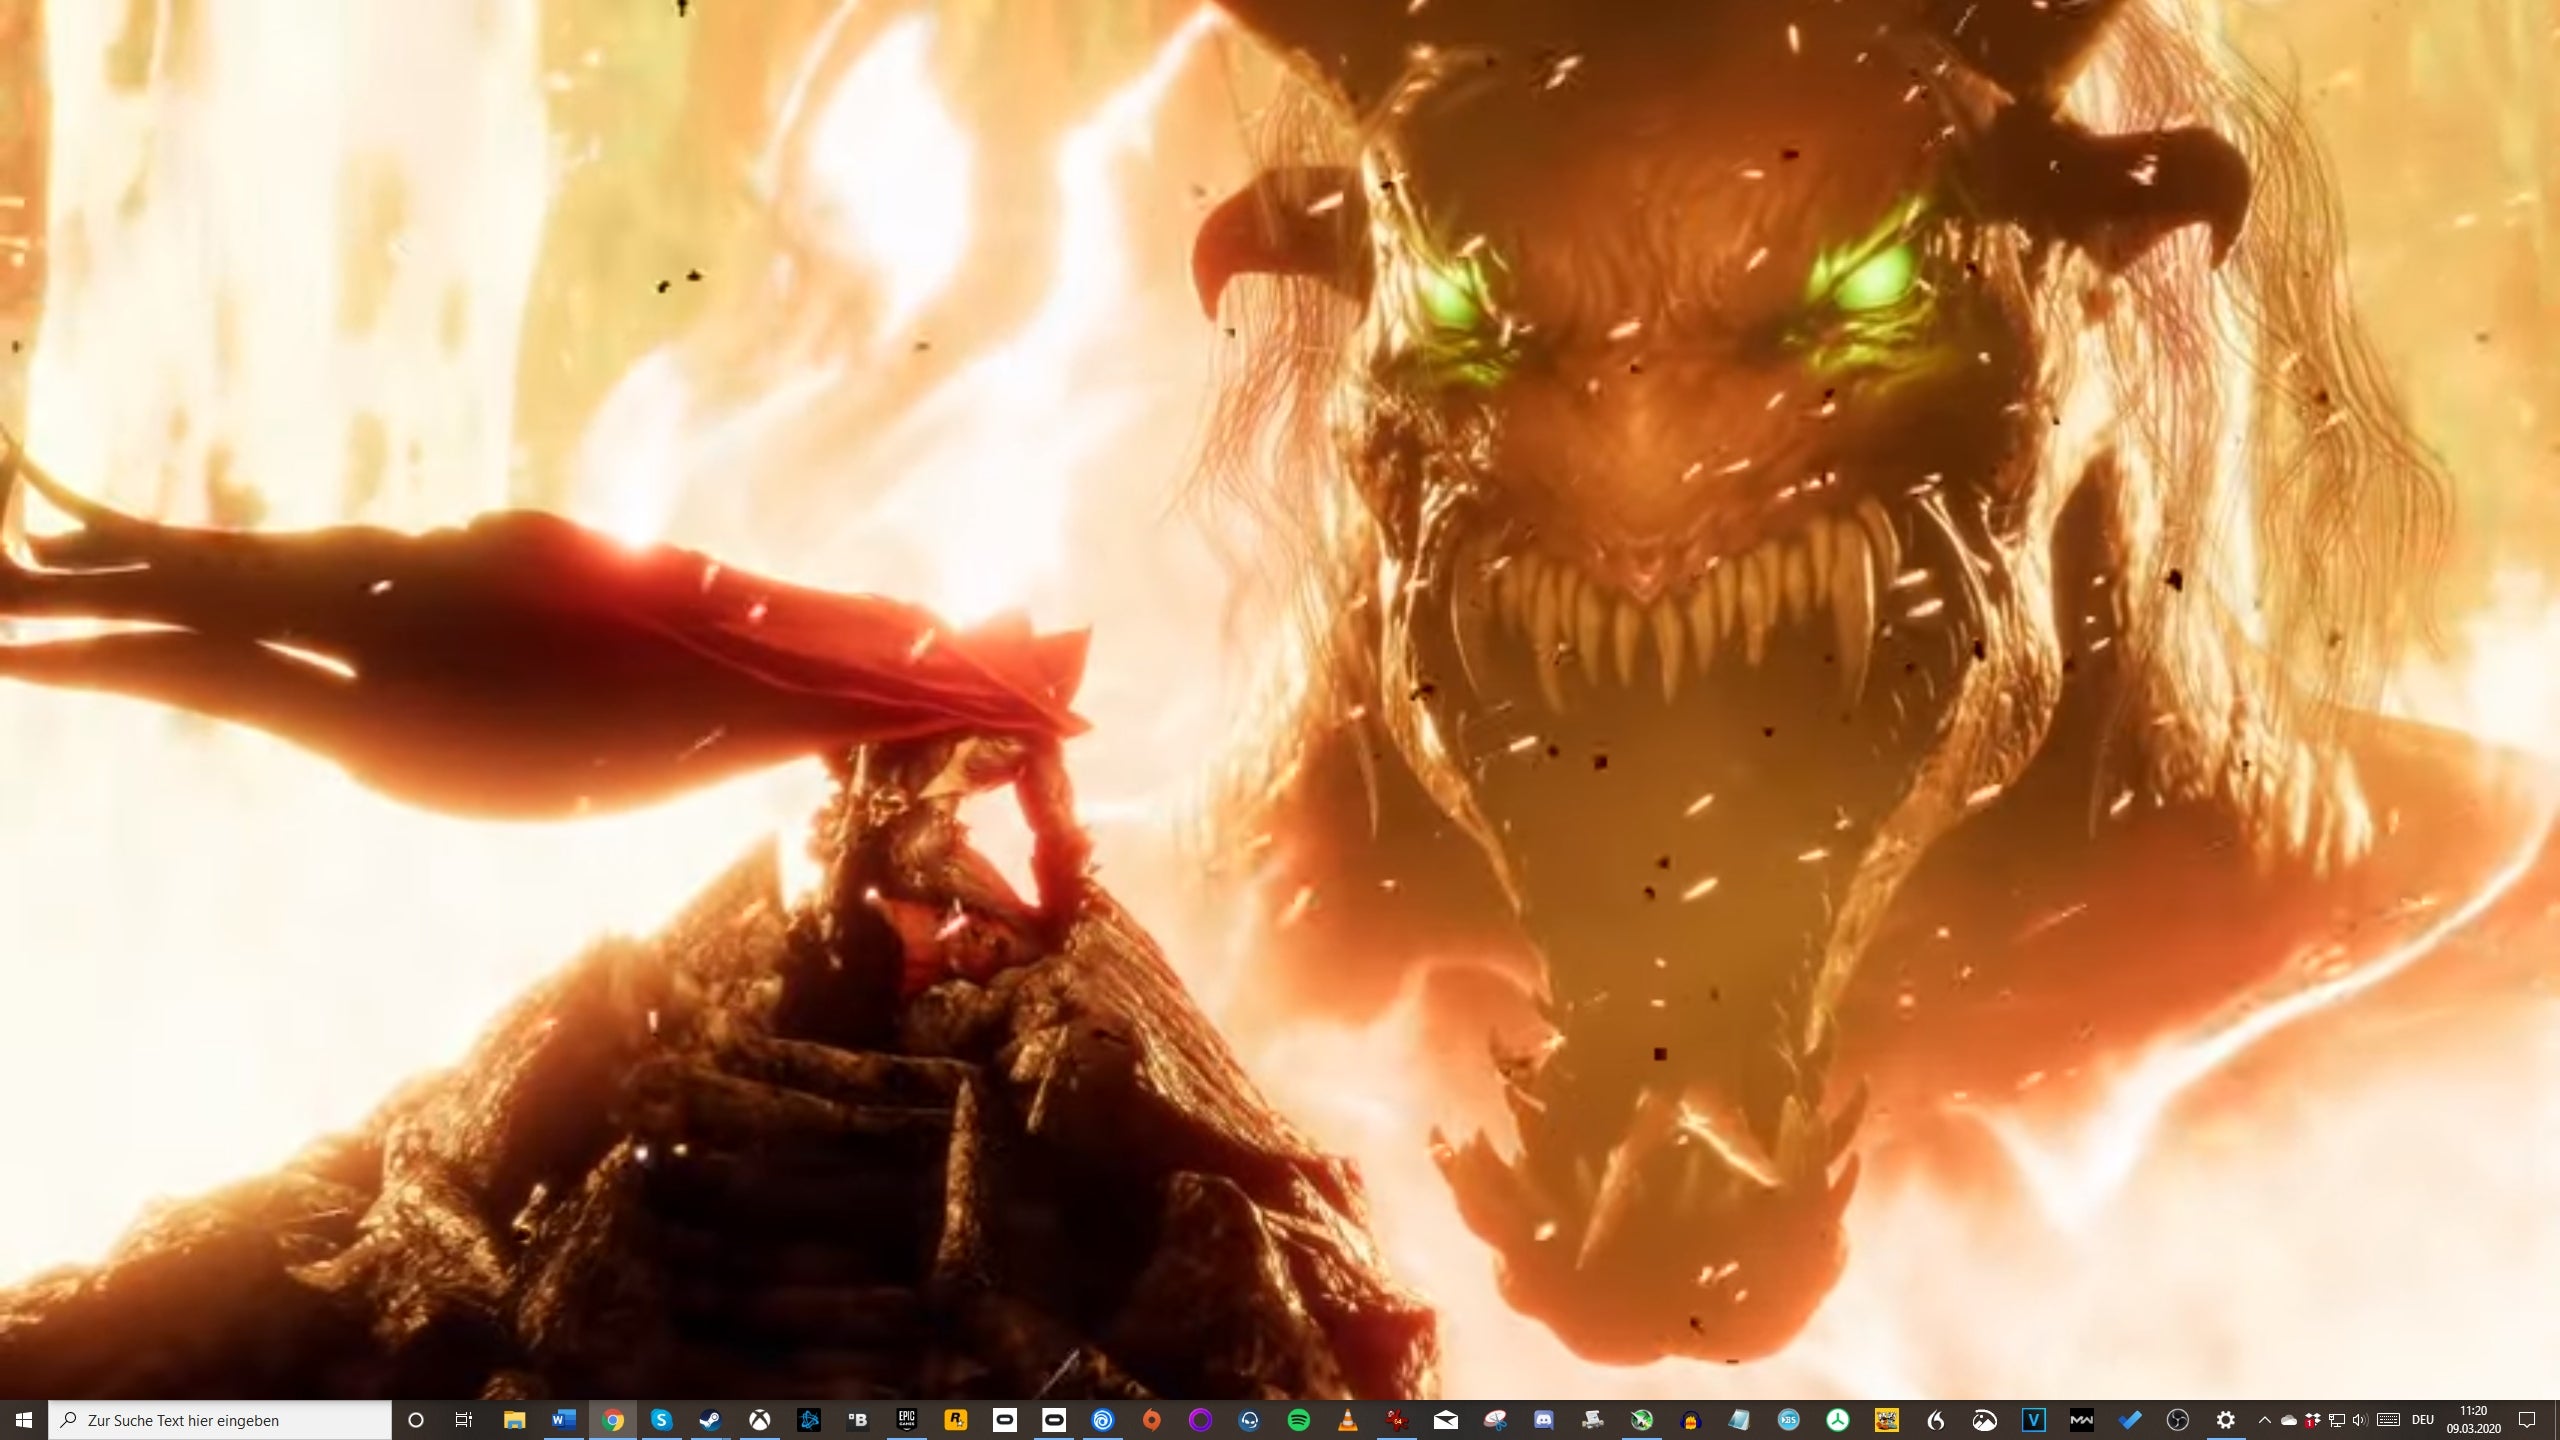Open OneDrive cloud tray icon
This screenshot has height=1440, width=2560.
(x=2289, y=1420)
